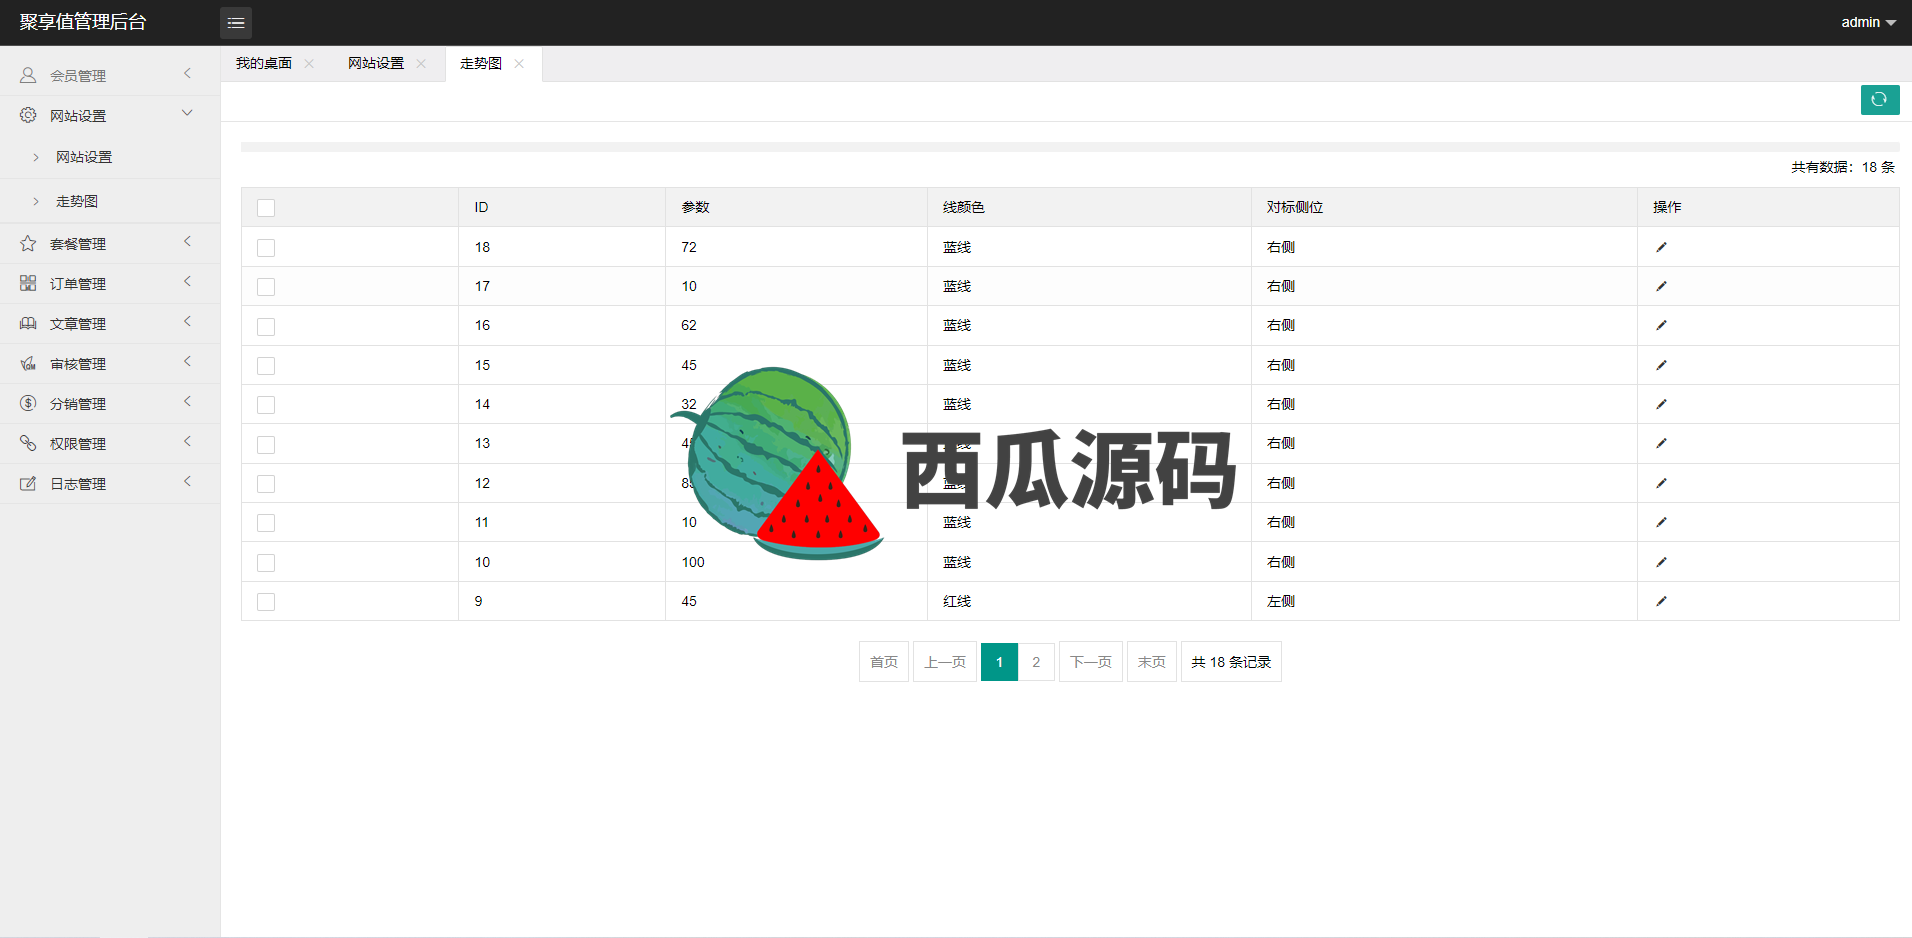Screen dimensions: 1912x938
Task: Select pagination page 1
Action: [x=999, y=661]
